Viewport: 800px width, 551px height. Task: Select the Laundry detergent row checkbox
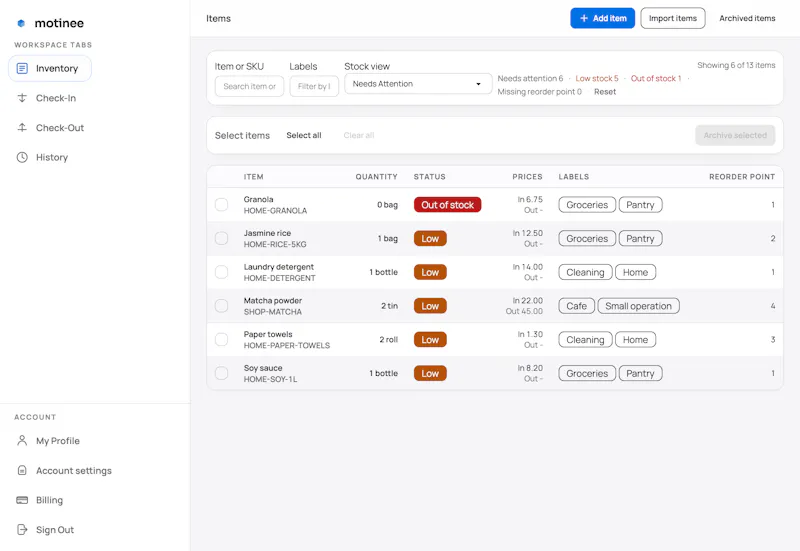221,272
